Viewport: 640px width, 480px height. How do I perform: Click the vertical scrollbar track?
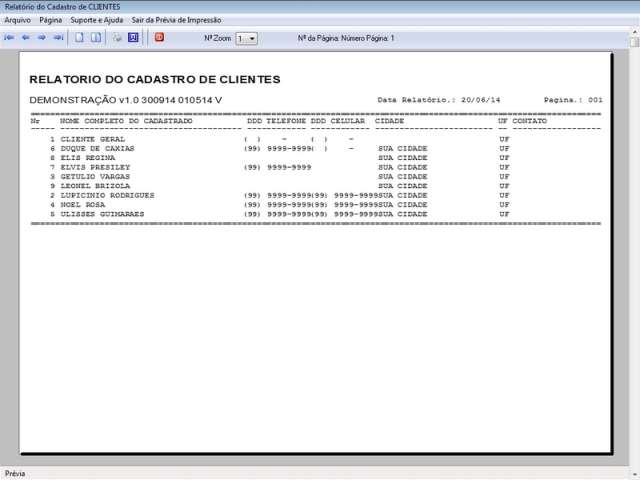pos(634,250)
